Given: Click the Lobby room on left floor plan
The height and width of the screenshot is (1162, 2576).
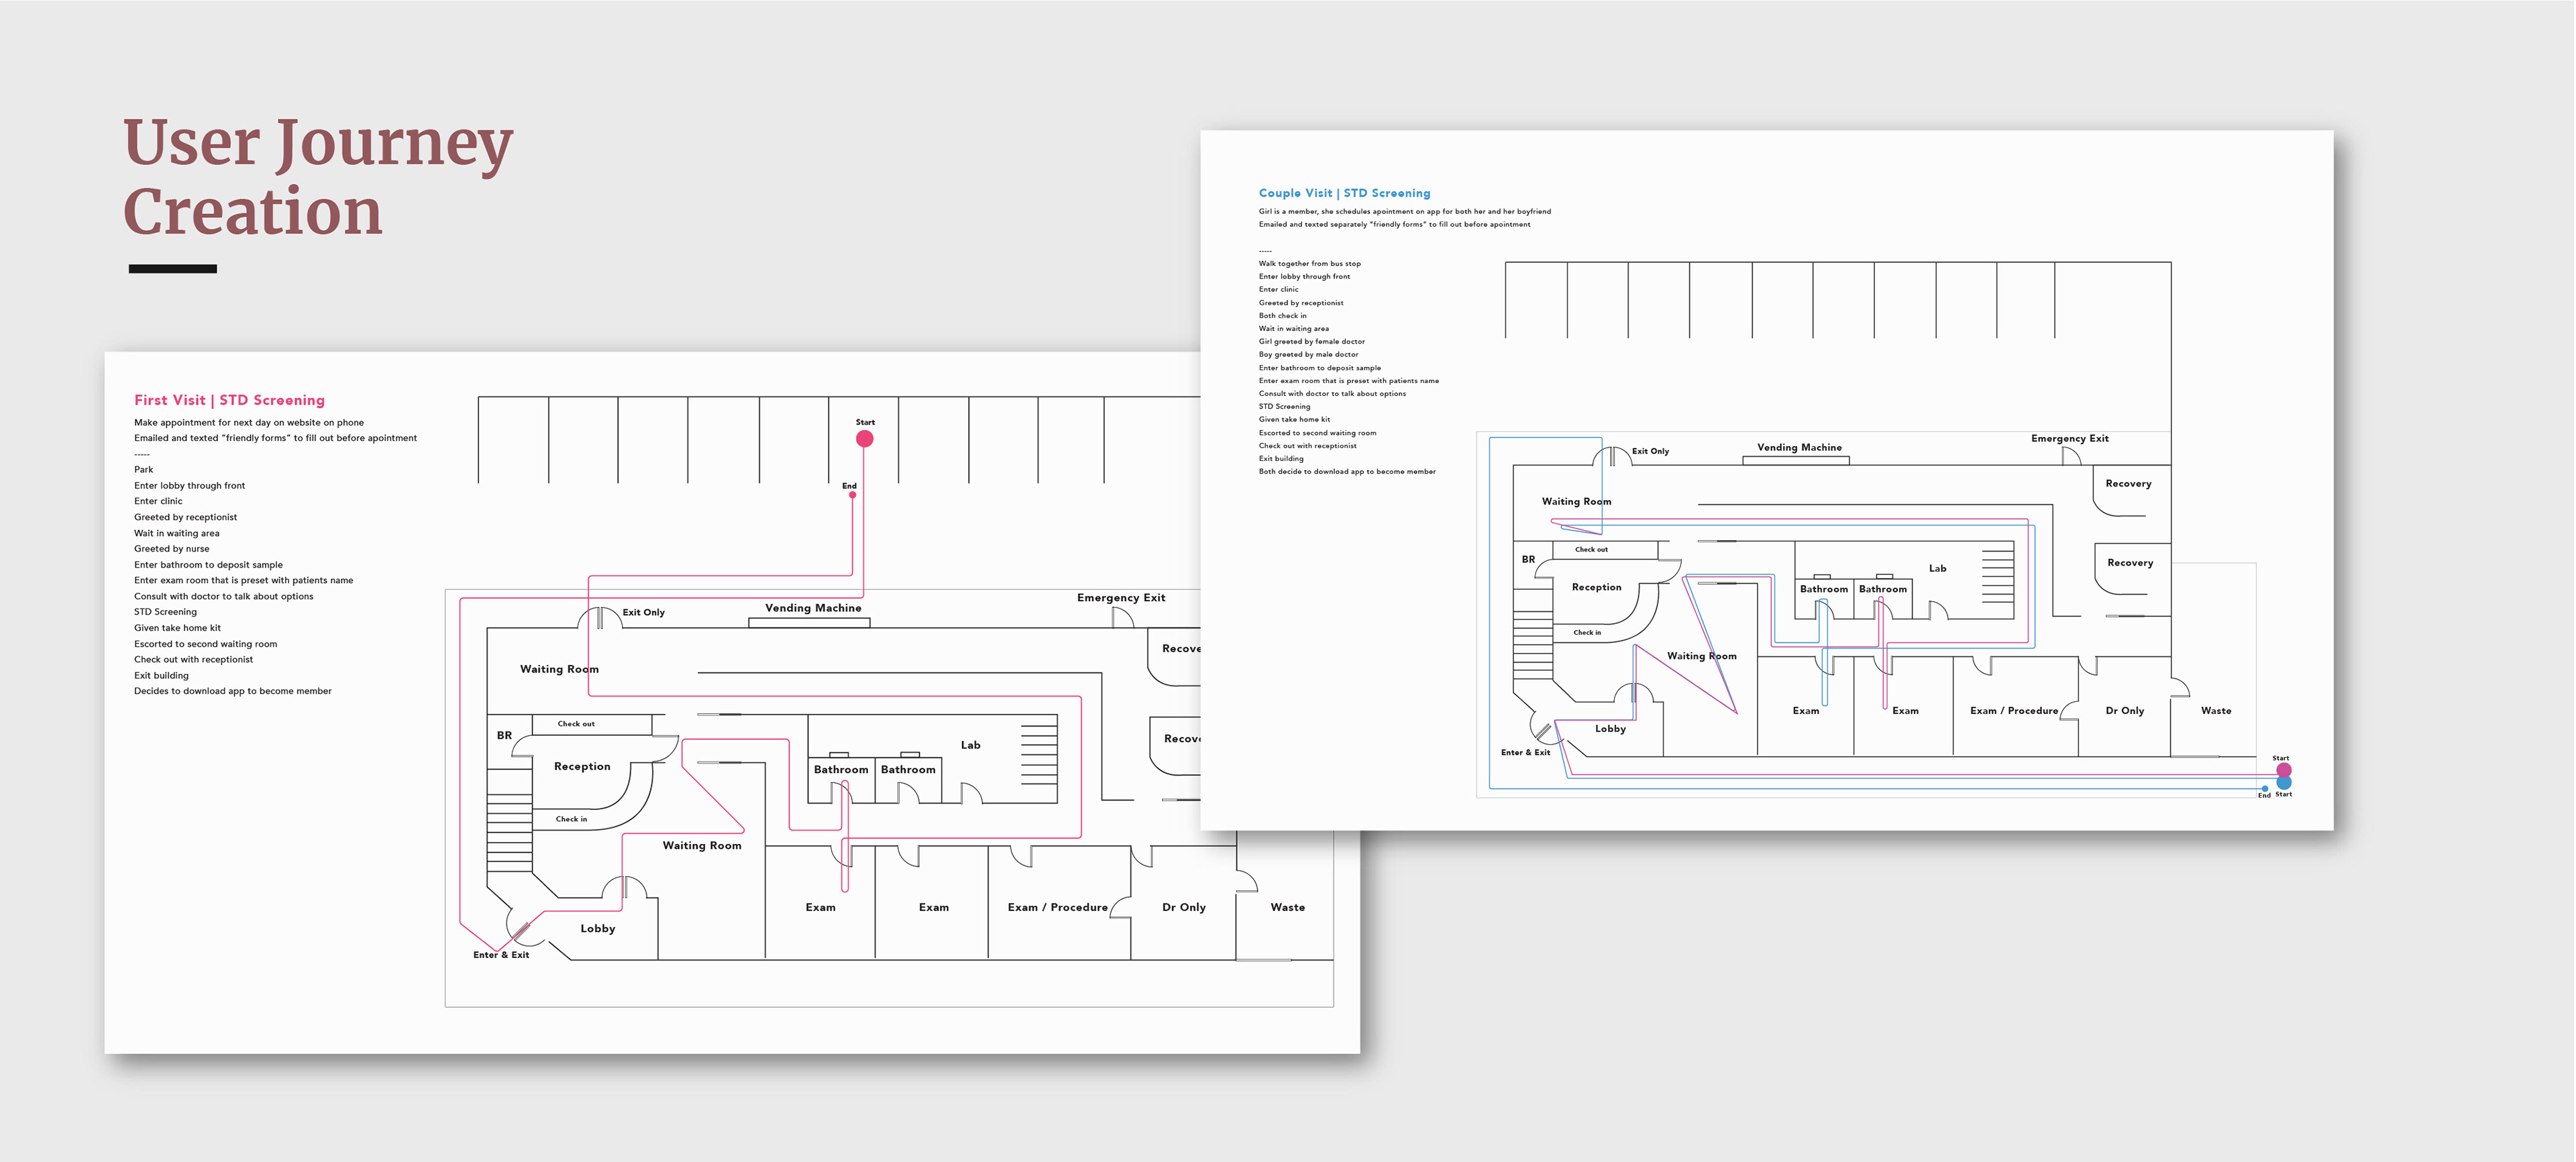Looking at the screenshot, I should click(598, 929).
